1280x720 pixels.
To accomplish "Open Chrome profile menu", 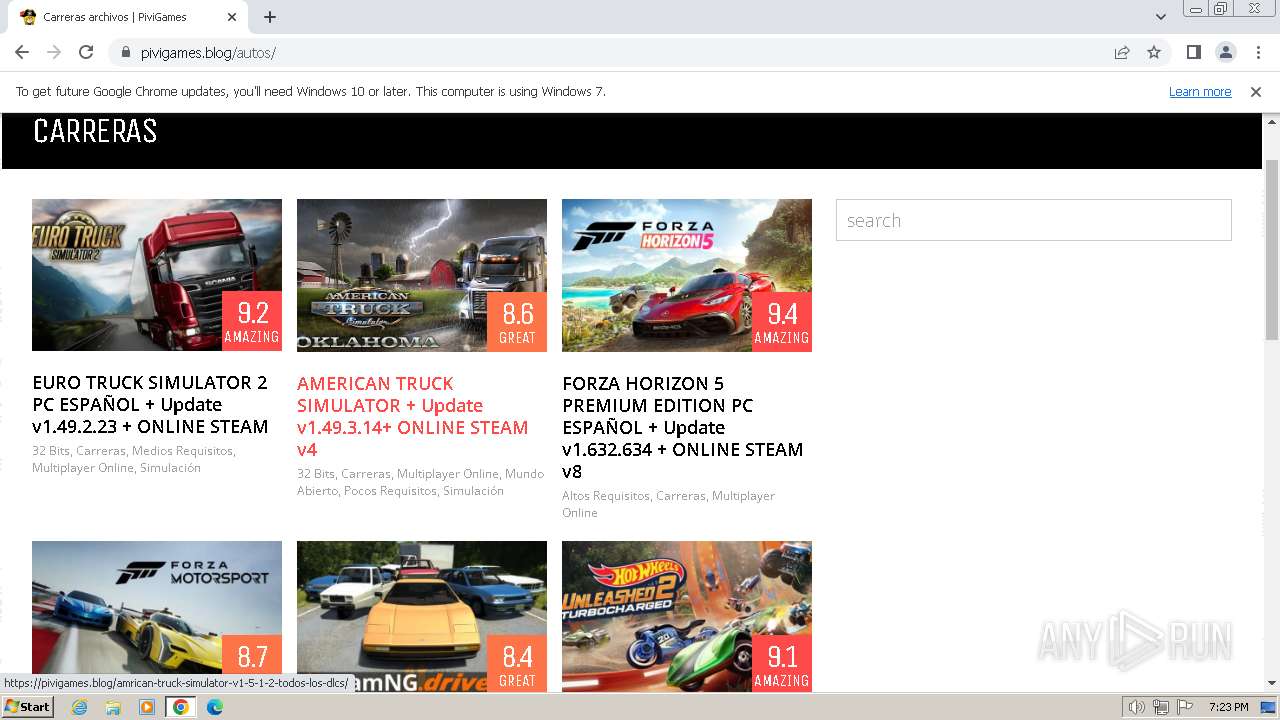I will [x=1225, y=52].
